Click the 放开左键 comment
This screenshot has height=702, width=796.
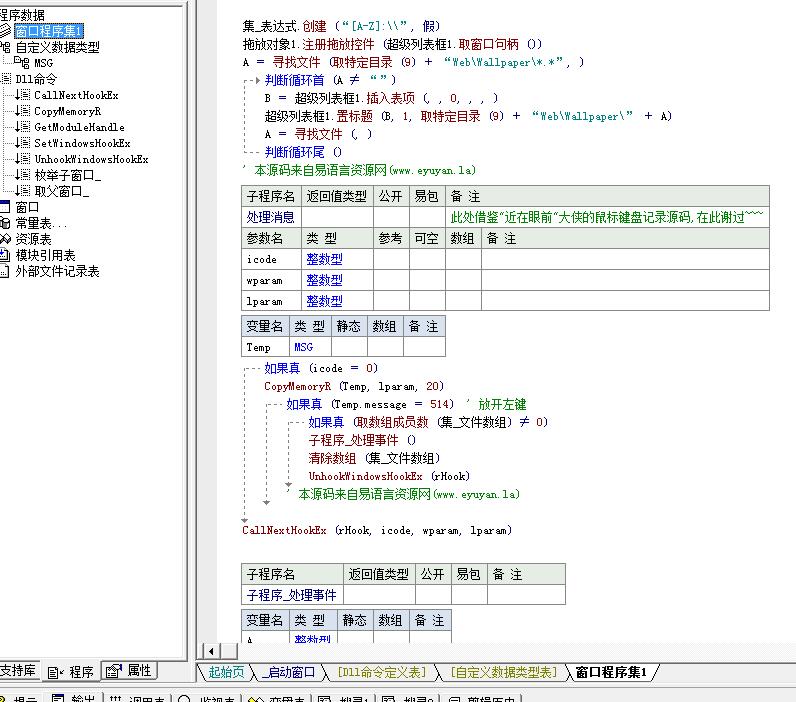[x=502, y=404]
